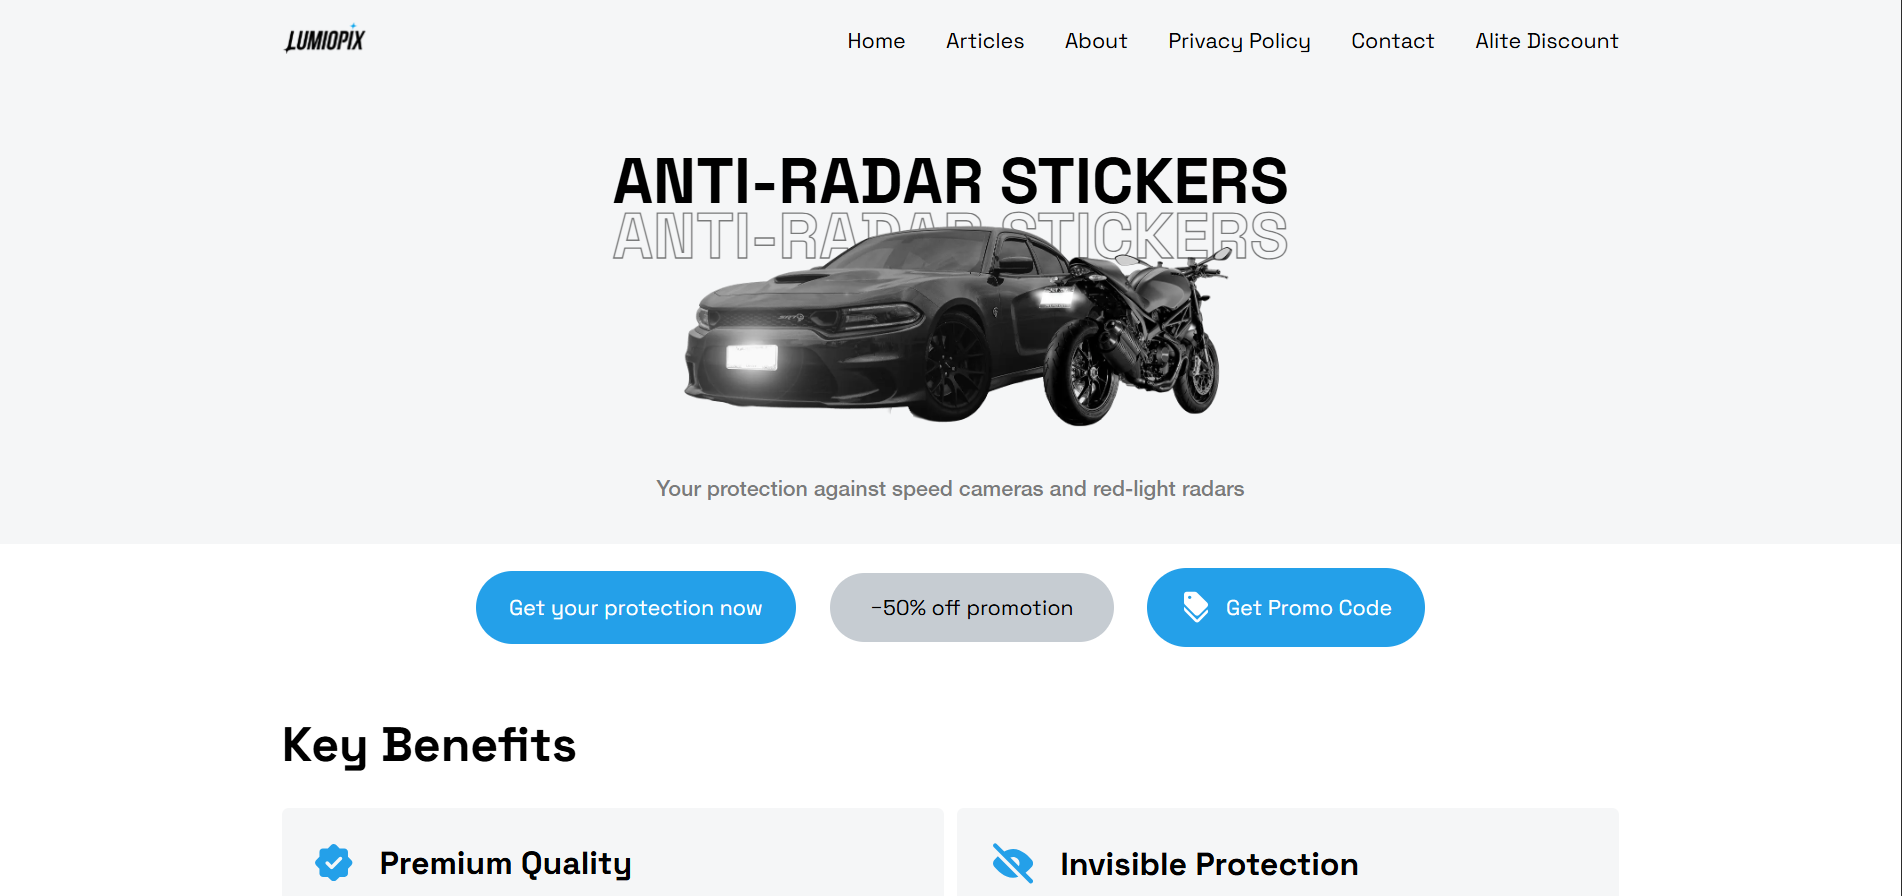Click the Key Benefits section heading
The height and width of the screenshot is (896, 1902).
pyautogui.click(x=429, y=745)
